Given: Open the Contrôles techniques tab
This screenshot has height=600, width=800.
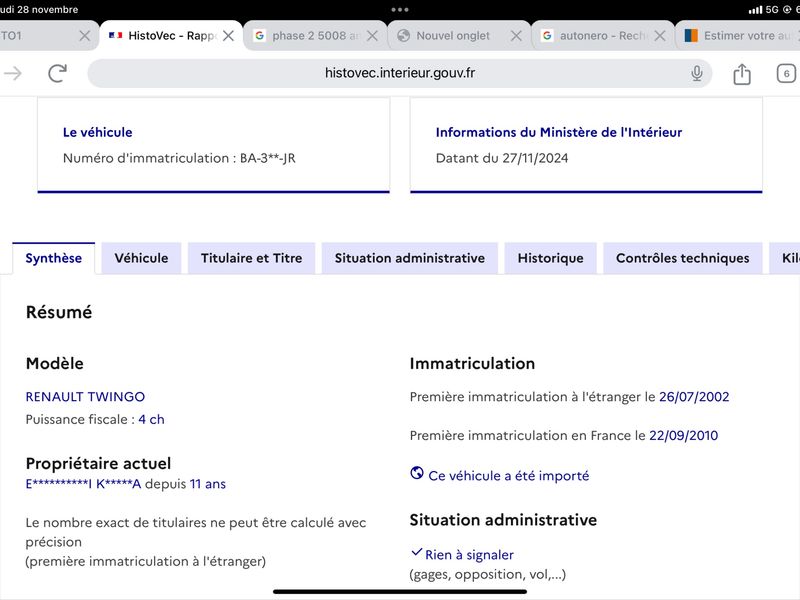Looking at the screenshot, I should pyautogui.click(x=683, y=258).
